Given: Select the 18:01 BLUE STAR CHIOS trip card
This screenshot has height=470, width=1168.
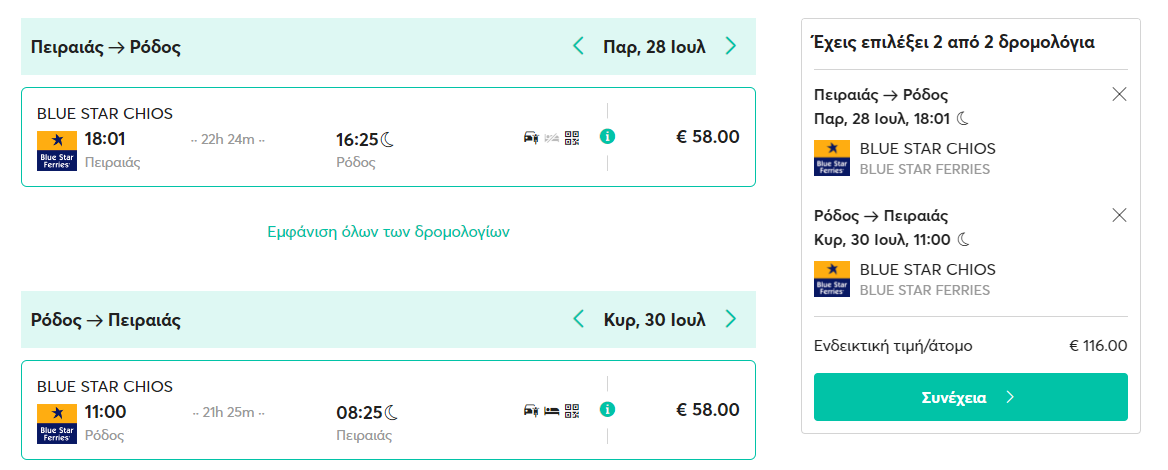Looking at the screenshot, I should pos(388,137).
